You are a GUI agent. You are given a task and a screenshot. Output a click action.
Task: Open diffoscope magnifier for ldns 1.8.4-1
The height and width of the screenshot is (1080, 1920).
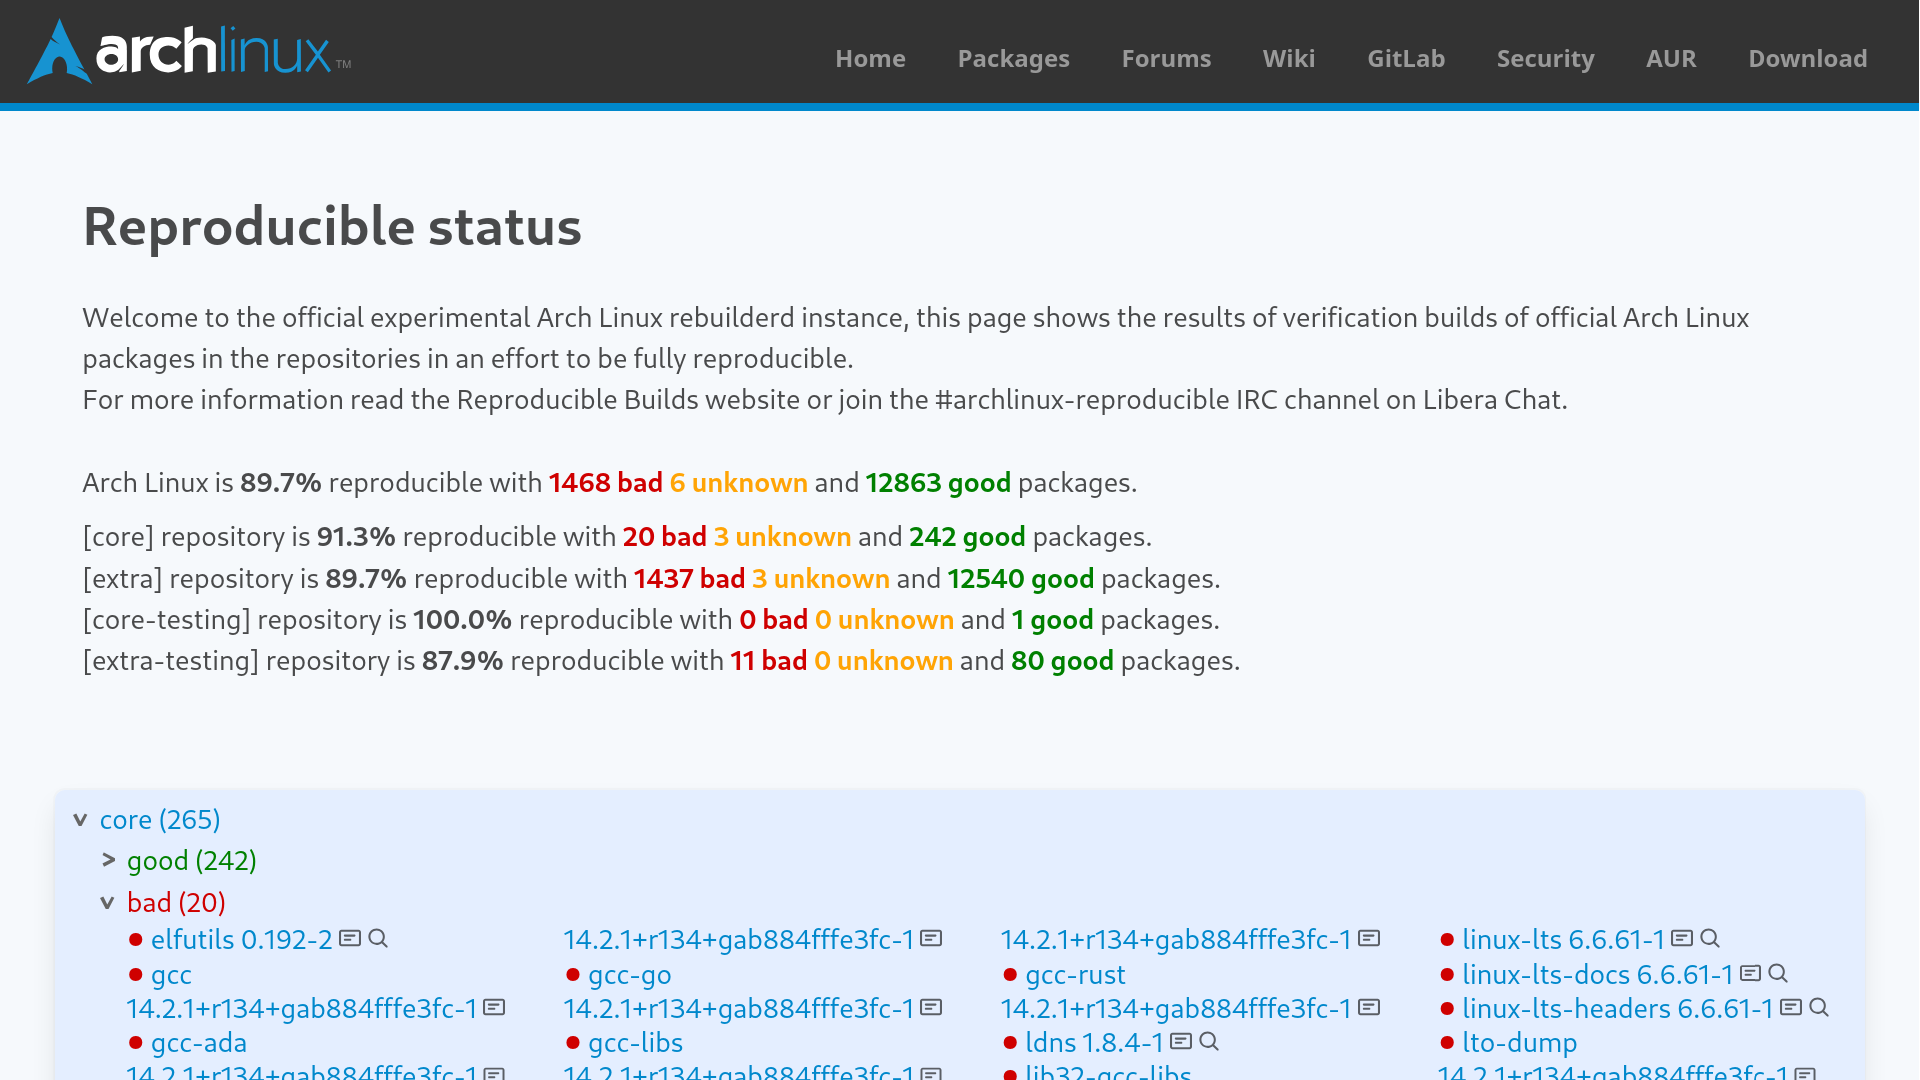coord(1209,1041)
